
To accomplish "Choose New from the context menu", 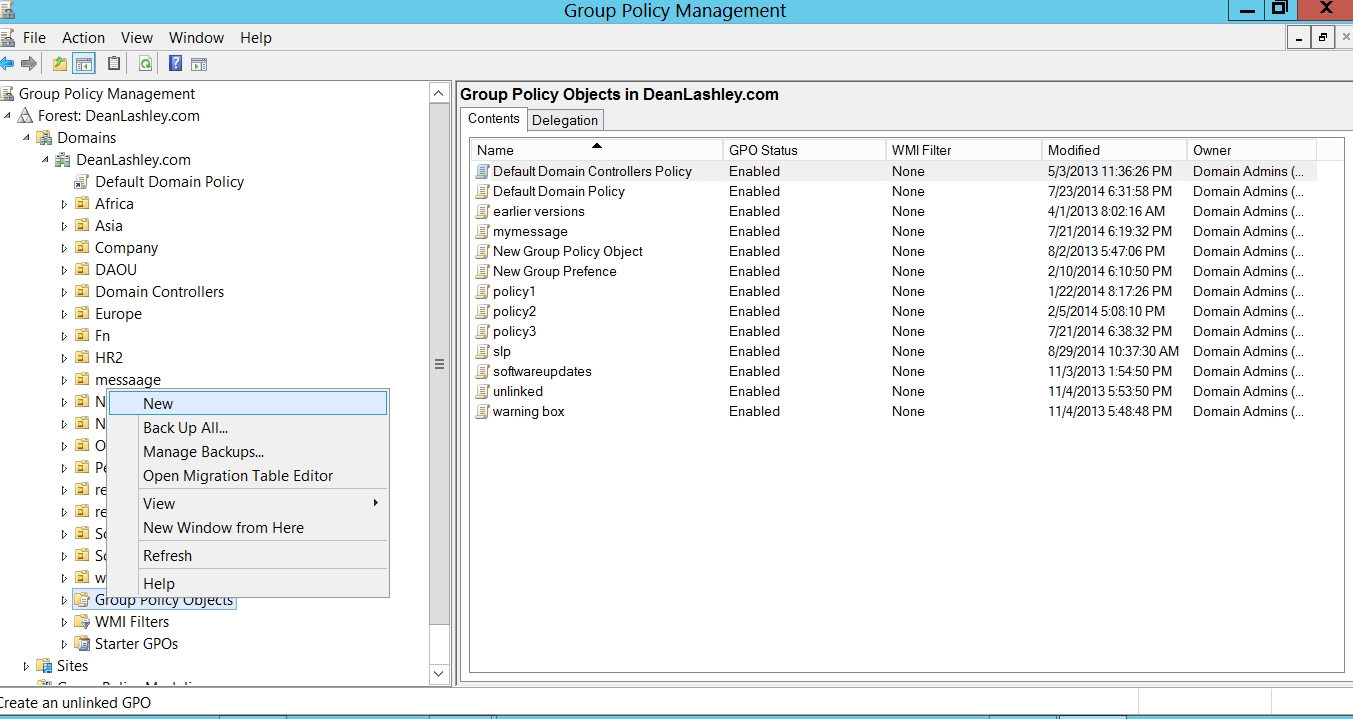I will coord(158,404).
